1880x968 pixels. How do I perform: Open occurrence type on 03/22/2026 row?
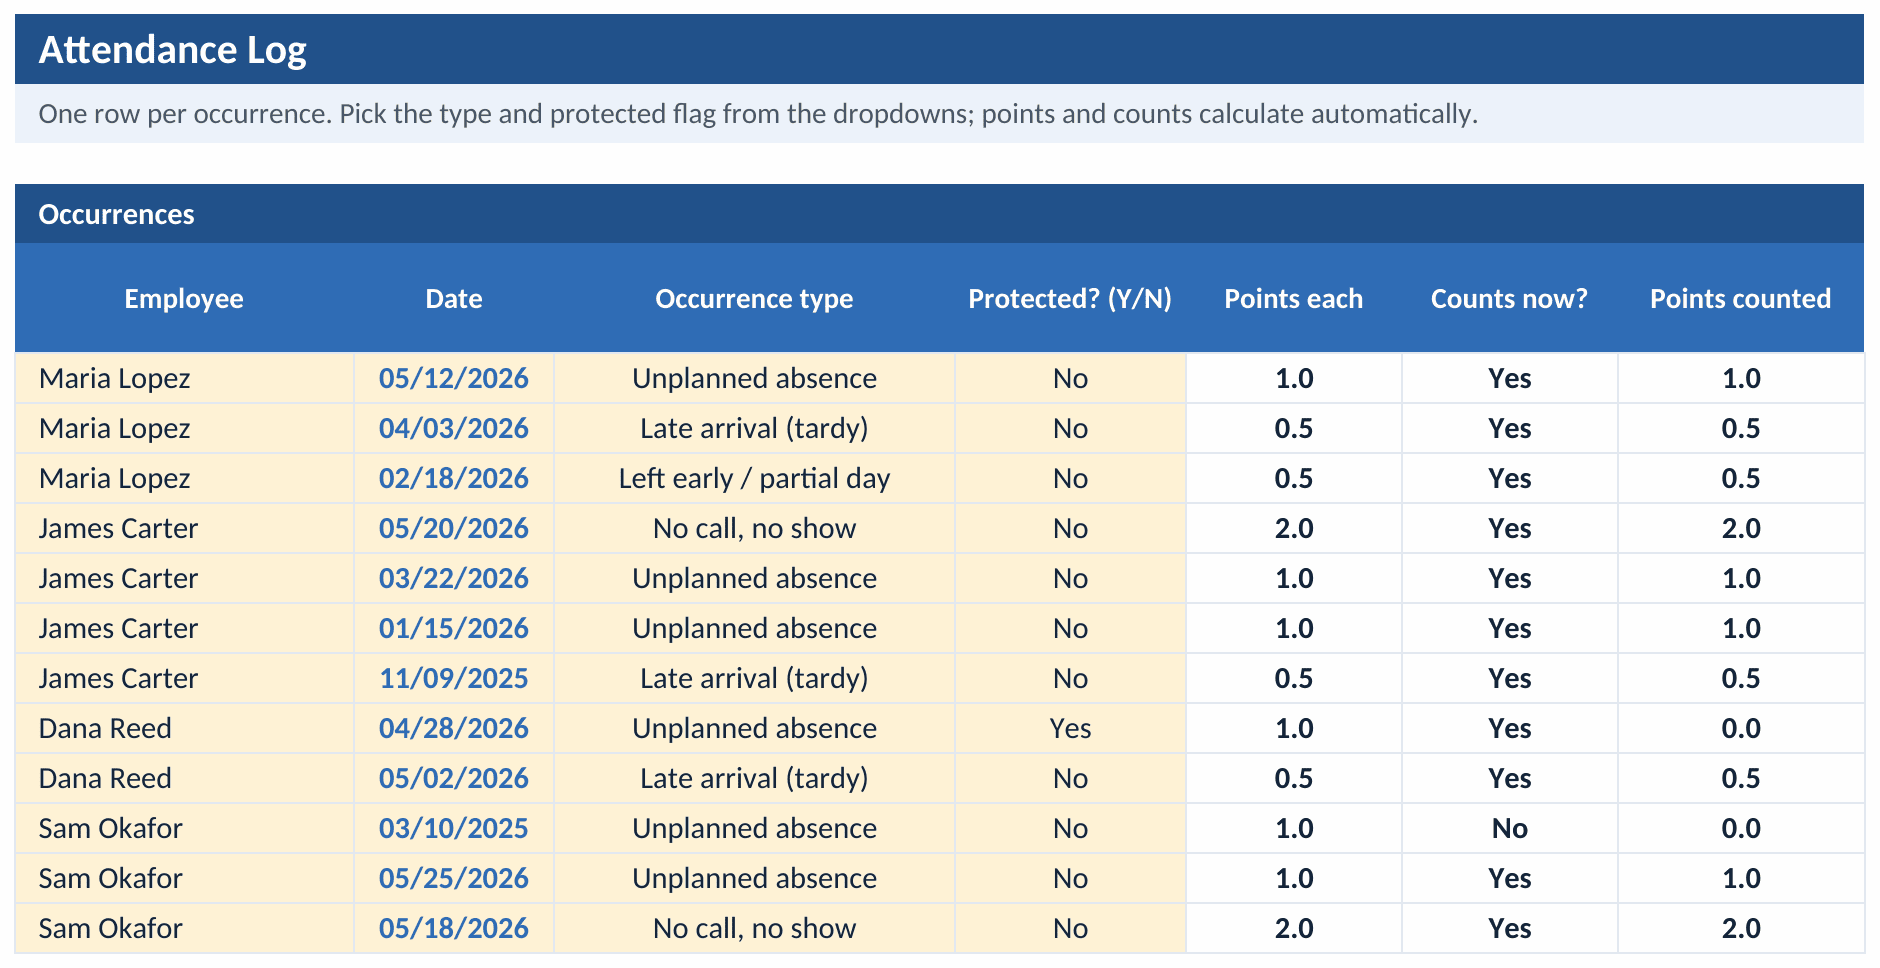pos(754,578)
